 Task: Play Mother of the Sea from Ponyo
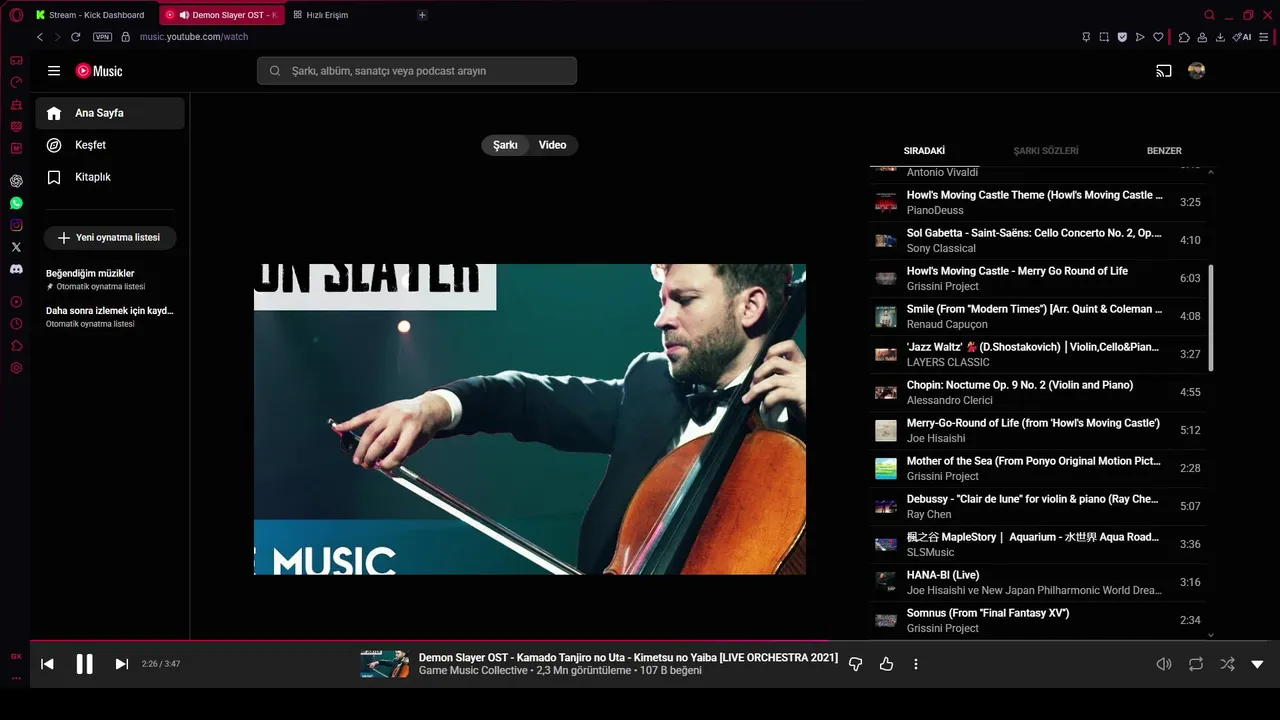pyautogui.click(x=1038, y=469)
